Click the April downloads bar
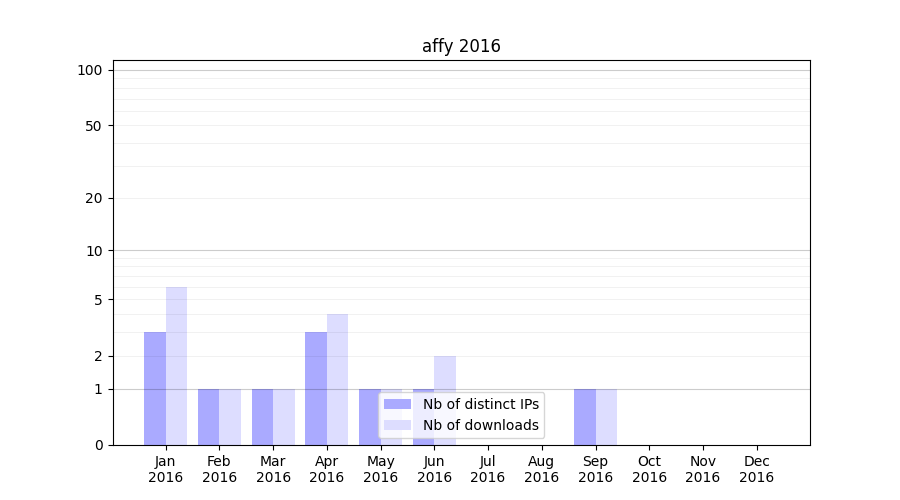The image size is (900, 500). tap(337, 379)
